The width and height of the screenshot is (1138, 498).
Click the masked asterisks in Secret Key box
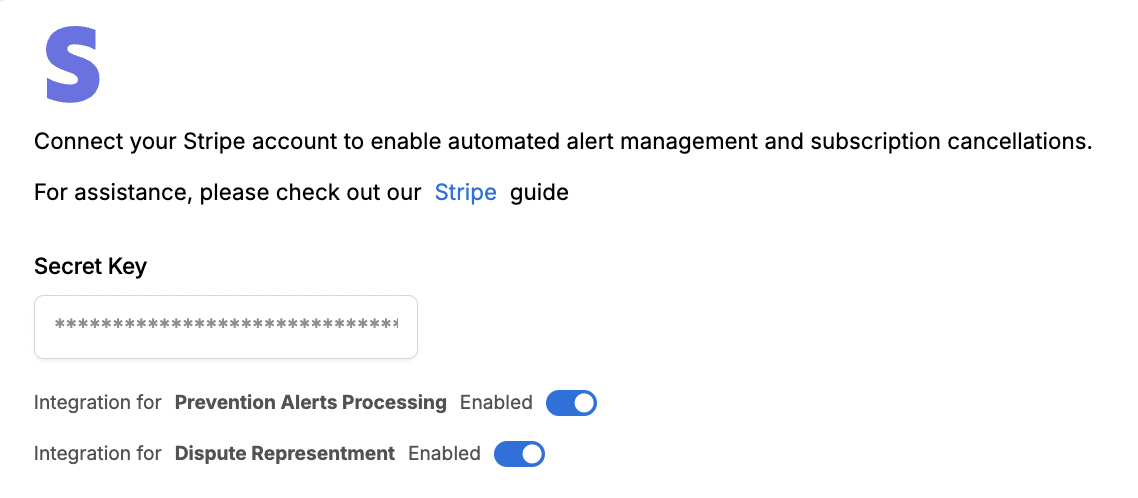point(226,324)
